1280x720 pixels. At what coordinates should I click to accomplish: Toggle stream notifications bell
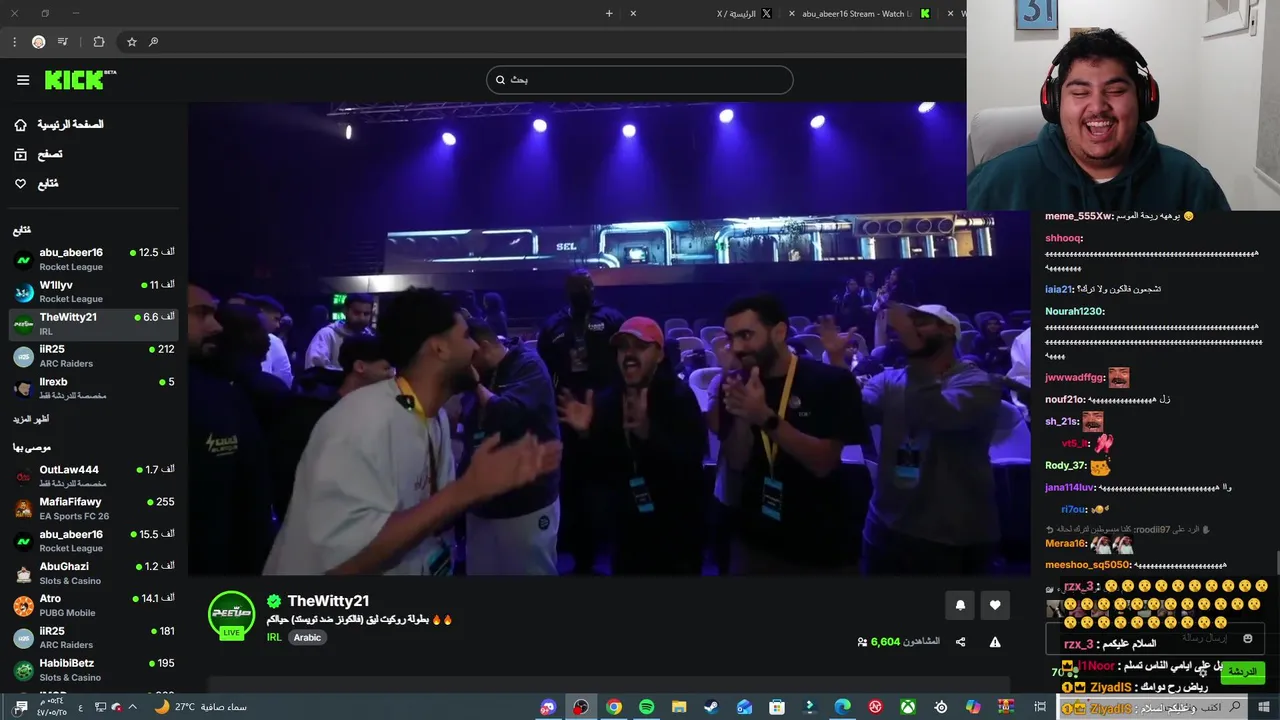point(960,605)
